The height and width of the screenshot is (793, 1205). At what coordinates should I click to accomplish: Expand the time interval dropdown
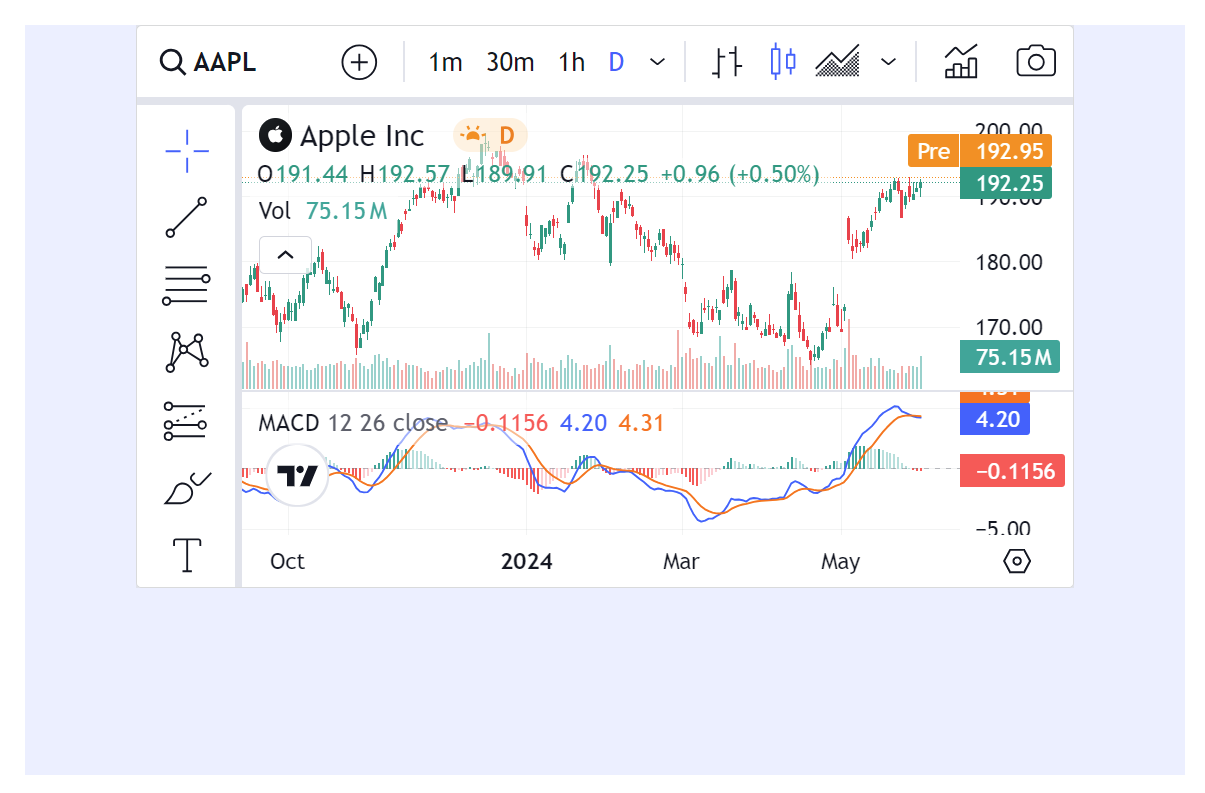coord(658,62)
